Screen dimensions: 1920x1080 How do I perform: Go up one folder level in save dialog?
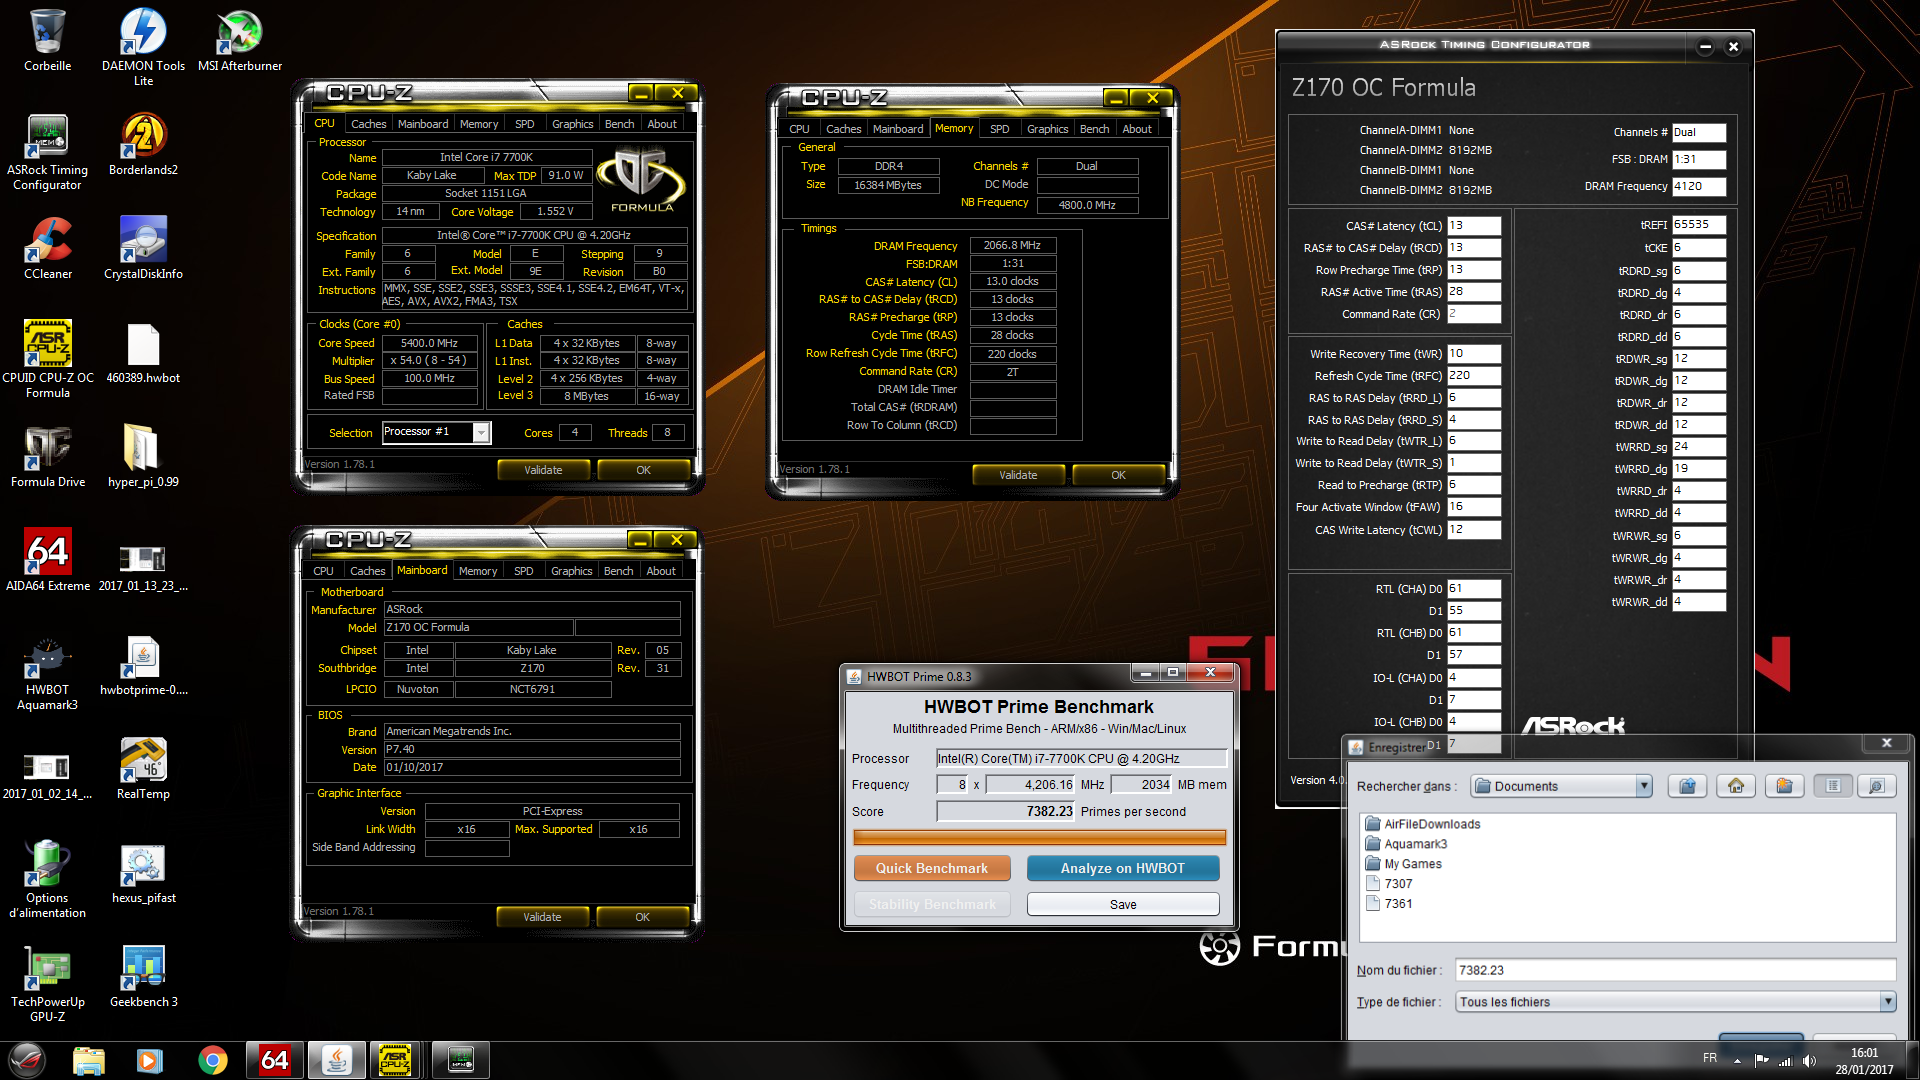tap(1687, 786)
